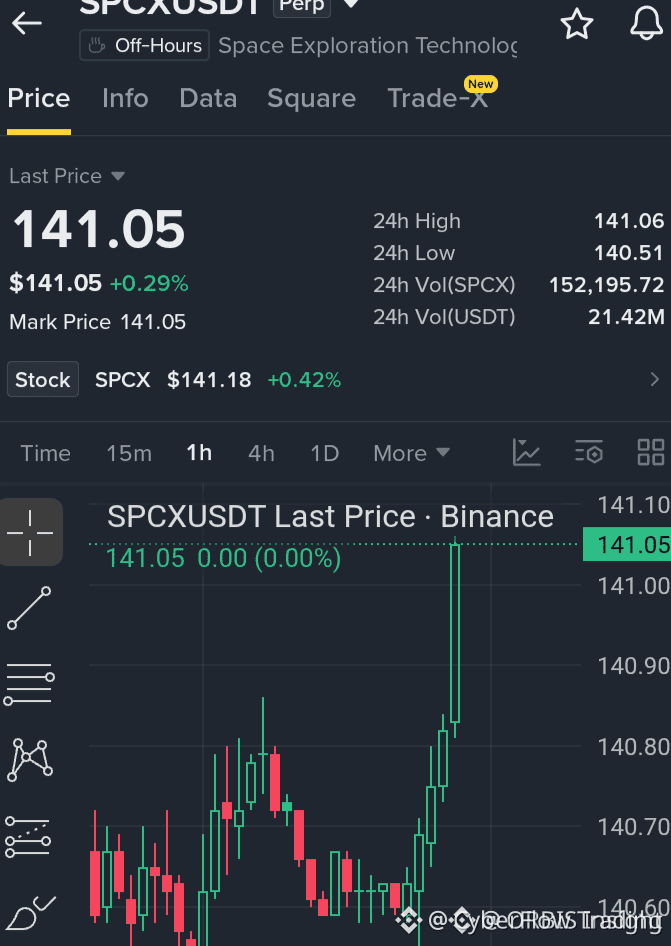Select the 4h interval

click(261, 453)
